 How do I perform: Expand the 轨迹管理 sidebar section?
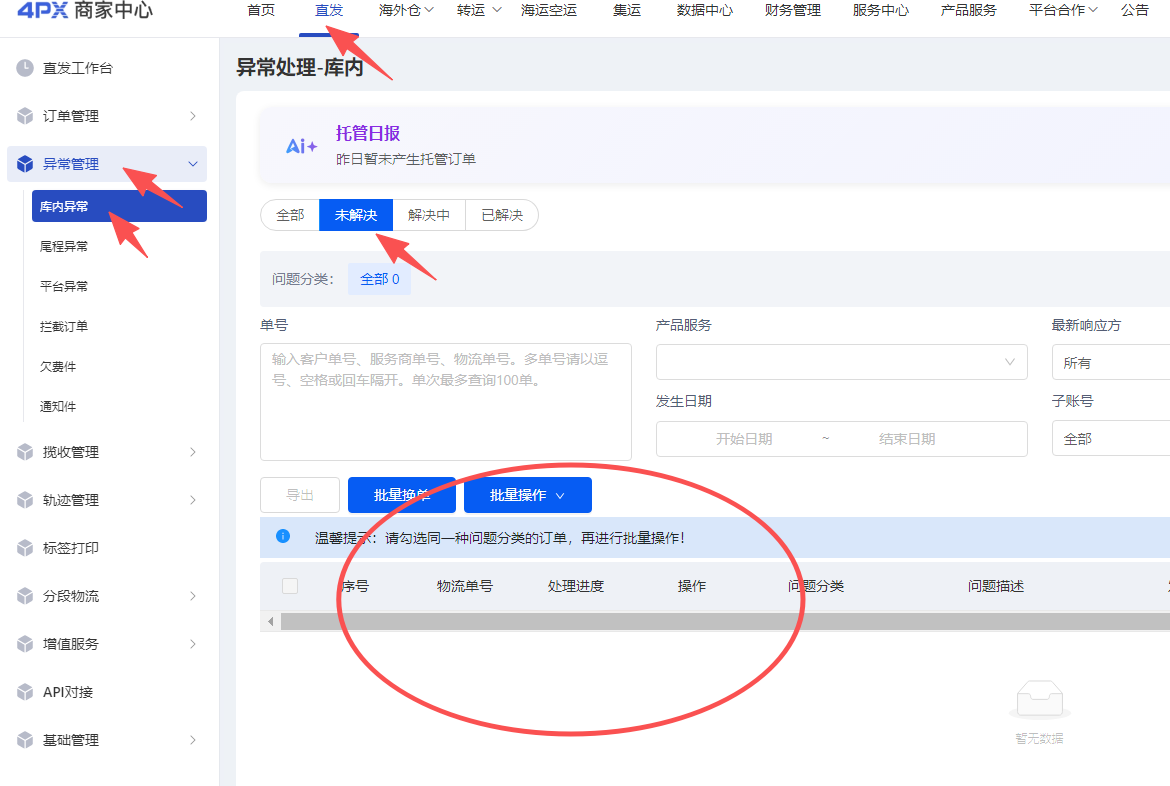pos(107,500)
